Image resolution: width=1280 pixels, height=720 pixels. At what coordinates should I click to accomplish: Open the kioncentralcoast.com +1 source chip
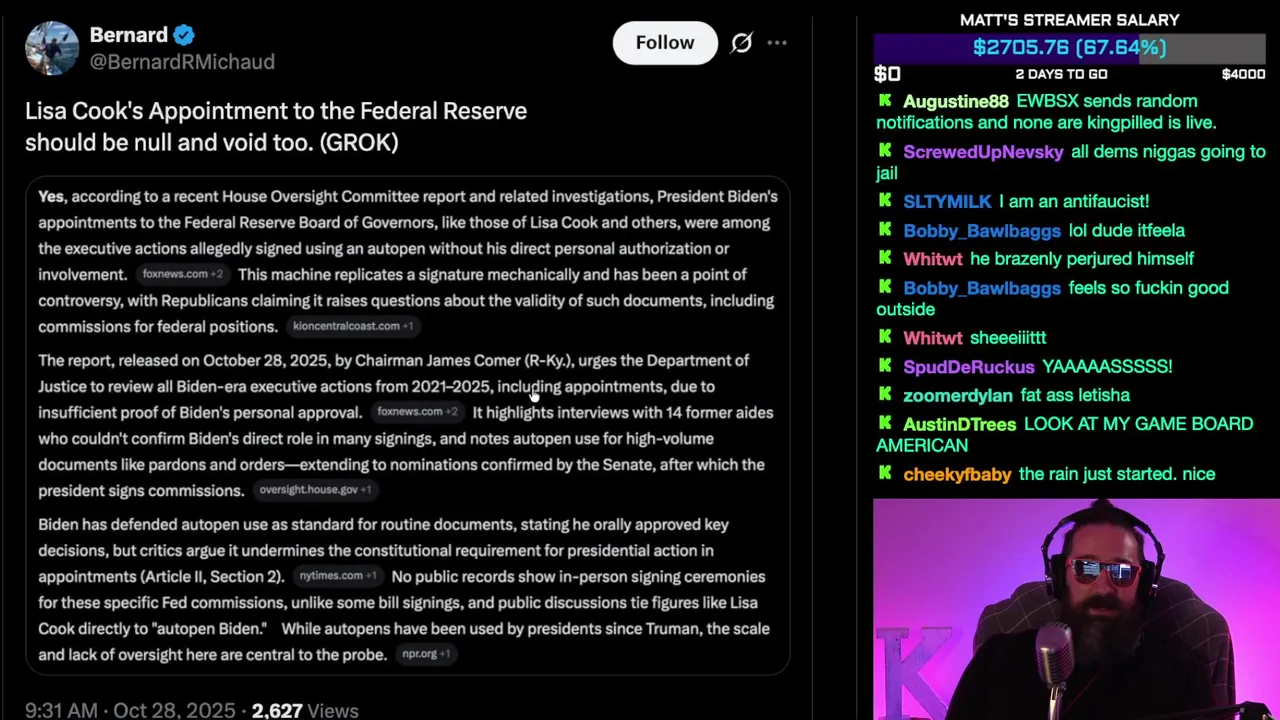352,326
